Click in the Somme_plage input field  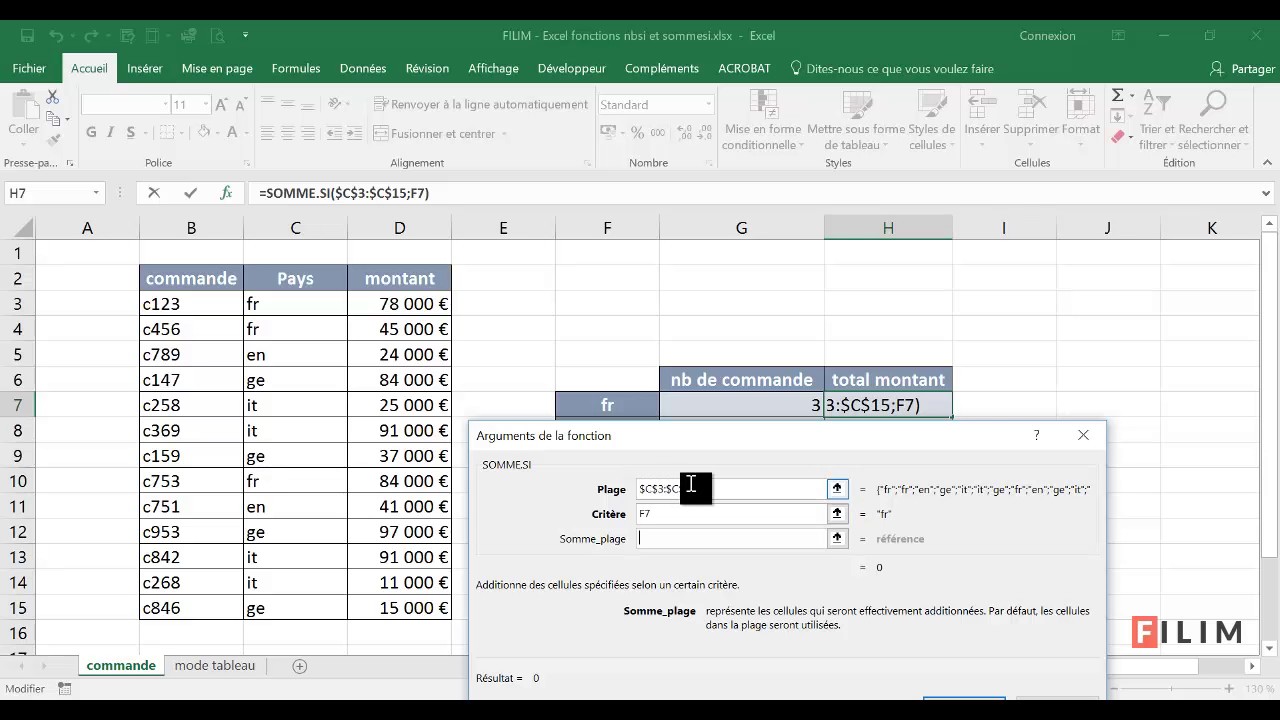(x=731, y=538)
